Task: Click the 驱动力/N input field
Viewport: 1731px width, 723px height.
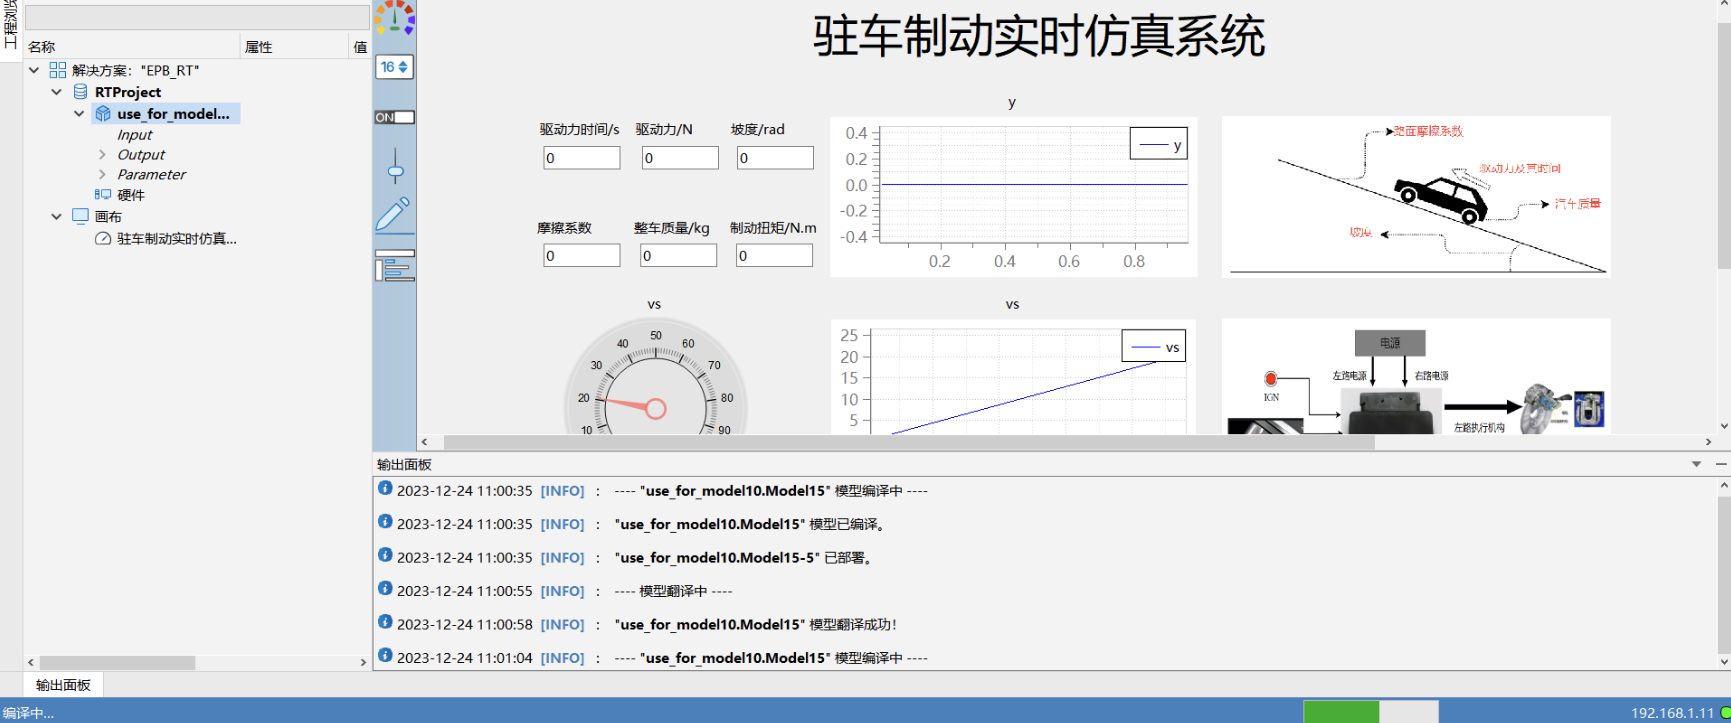Action: [x=678, y=158]
